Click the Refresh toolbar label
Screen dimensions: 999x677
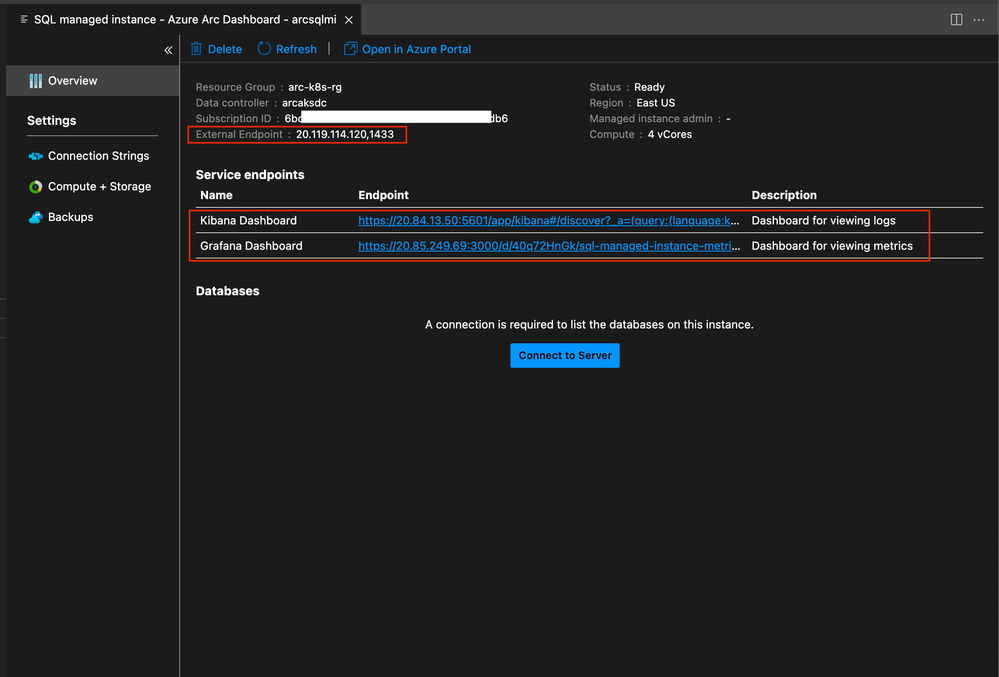296,49
